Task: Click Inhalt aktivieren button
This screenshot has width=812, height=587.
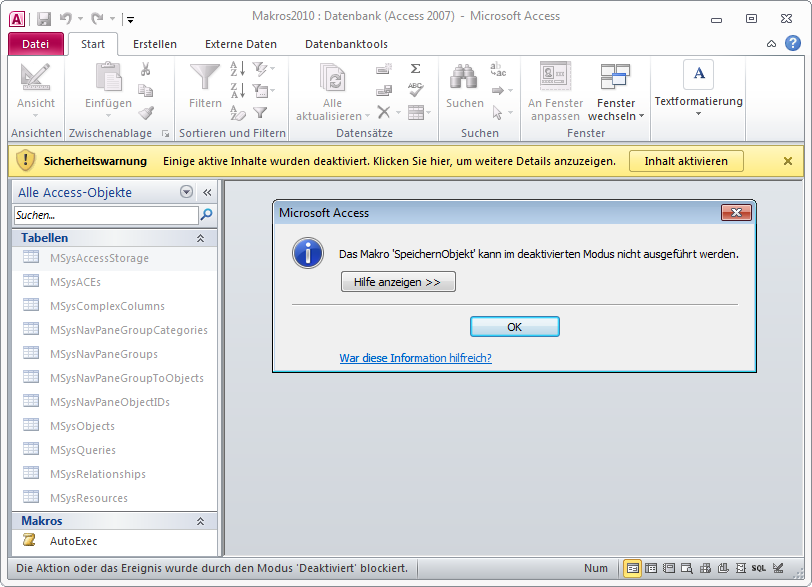Action: click(x=686, y=161)
